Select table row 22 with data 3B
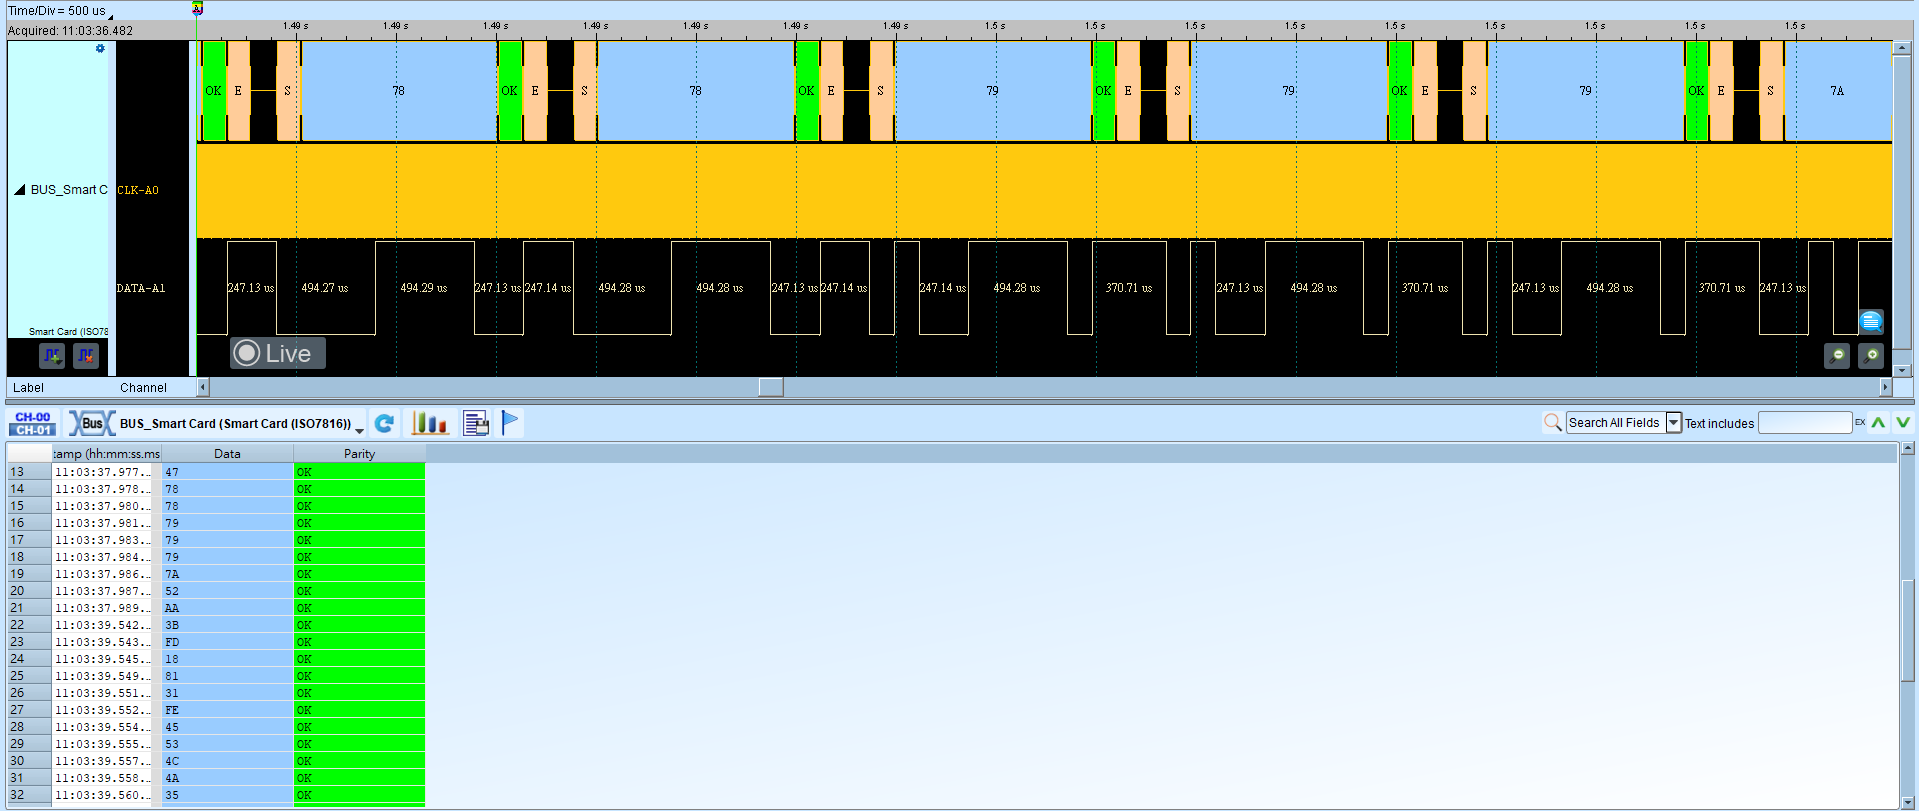 point(216,625)
